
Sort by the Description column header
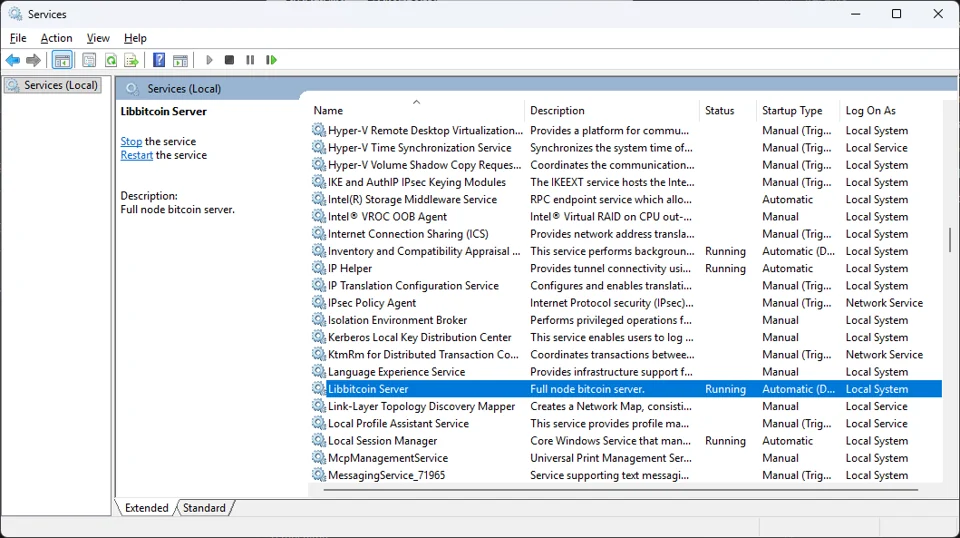pos(611,110)
